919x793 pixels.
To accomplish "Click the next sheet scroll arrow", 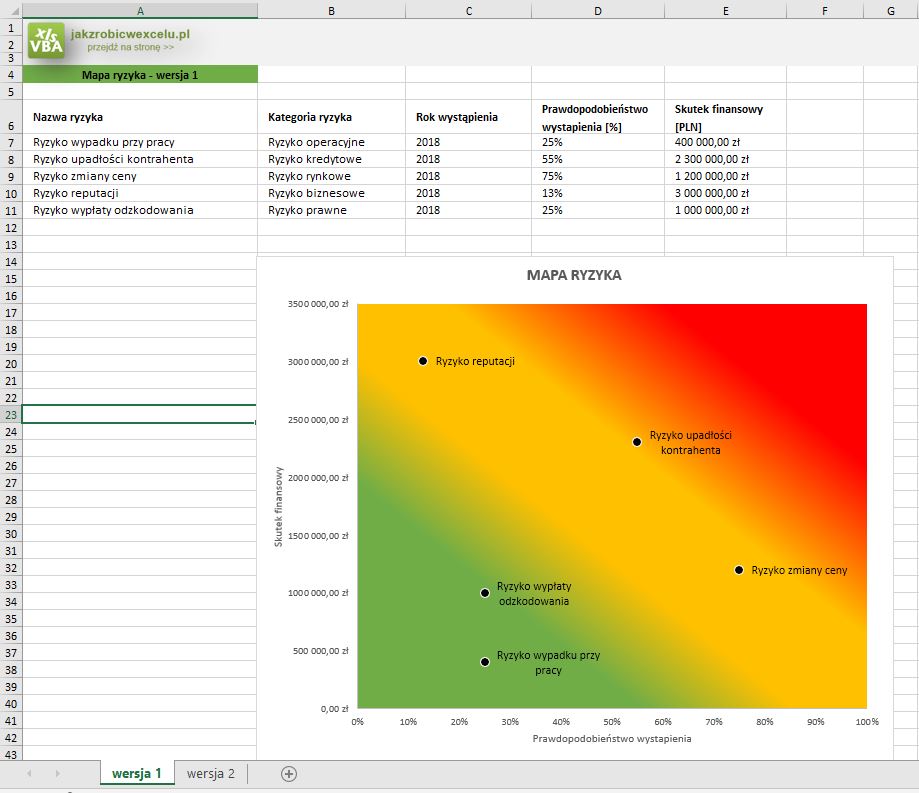I will [57, 773].
